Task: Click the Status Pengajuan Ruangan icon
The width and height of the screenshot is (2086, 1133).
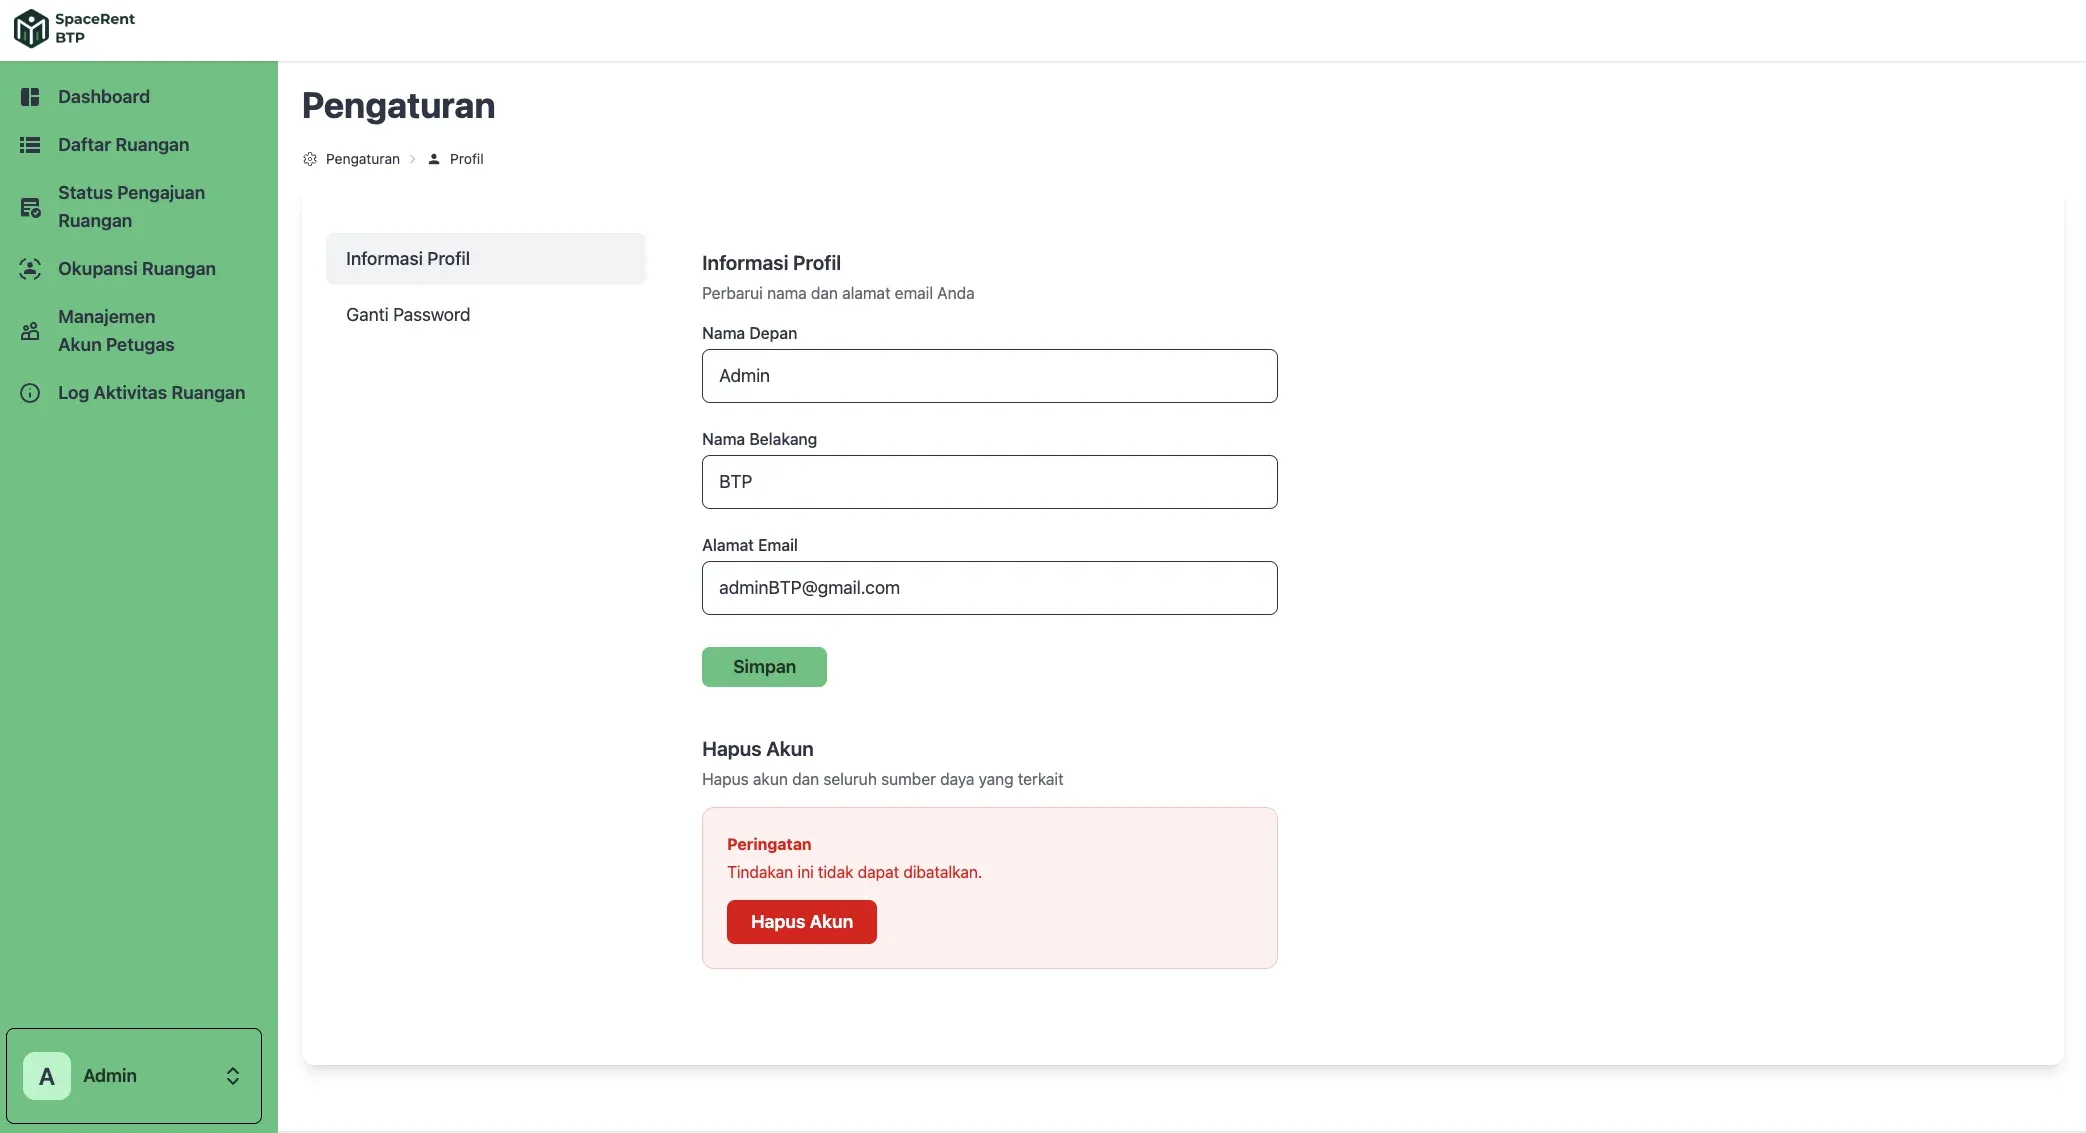Action: point(30,207)
